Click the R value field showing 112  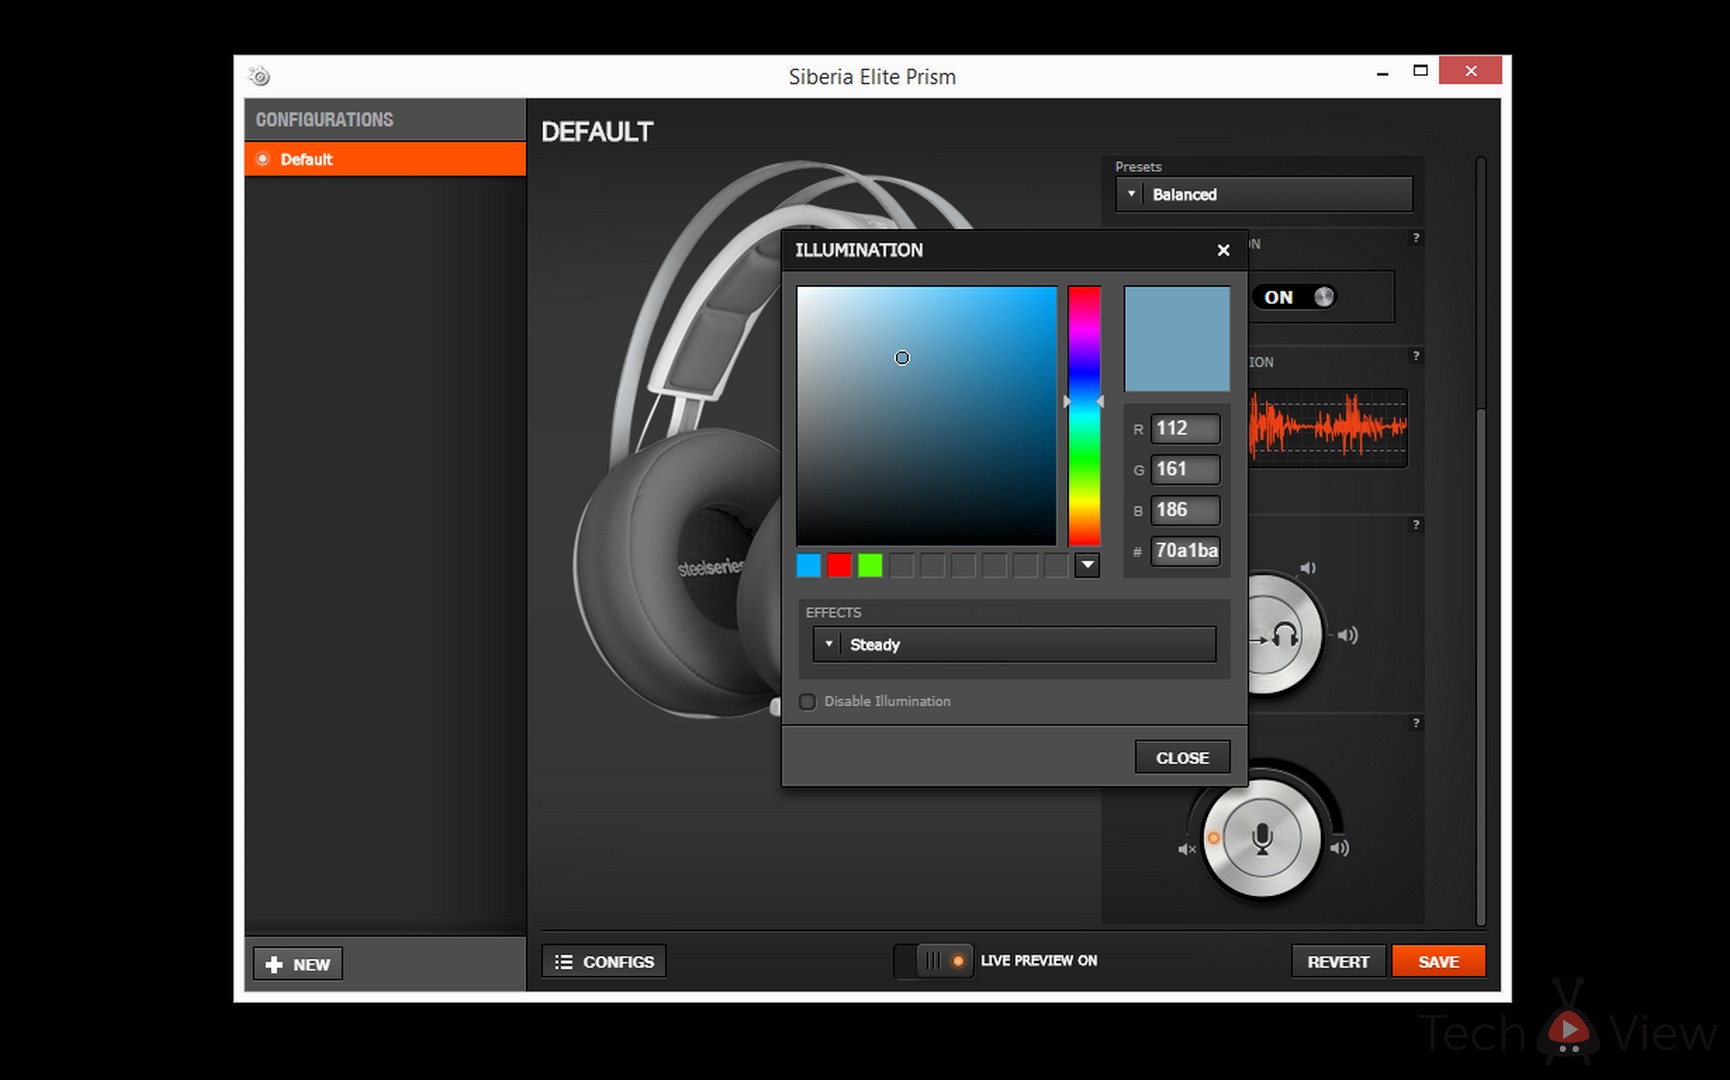pyautogui.click(x=1185, y=429)
